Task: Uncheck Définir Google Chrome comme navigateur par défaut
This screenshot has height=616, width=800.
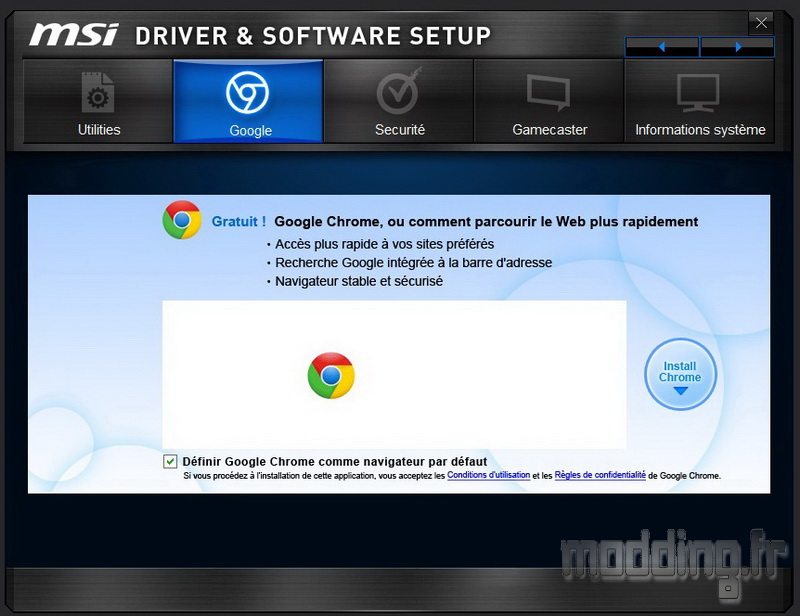Action: coord(170,461)
